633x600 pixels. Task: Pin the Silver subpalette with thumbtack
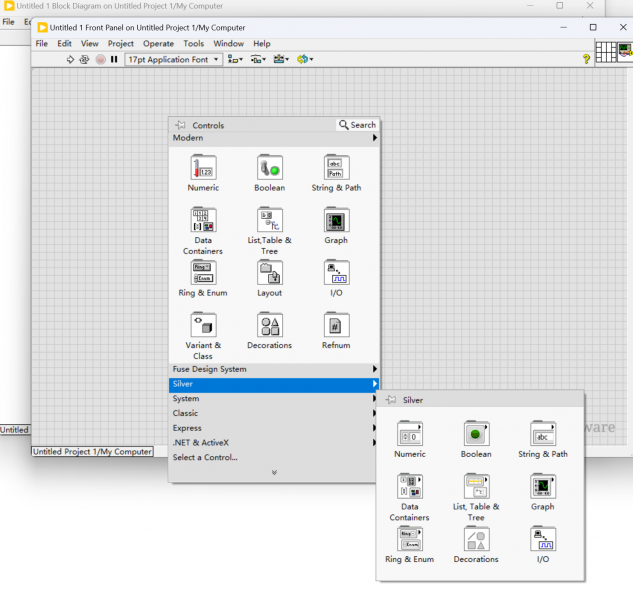[x=390, y=400]
